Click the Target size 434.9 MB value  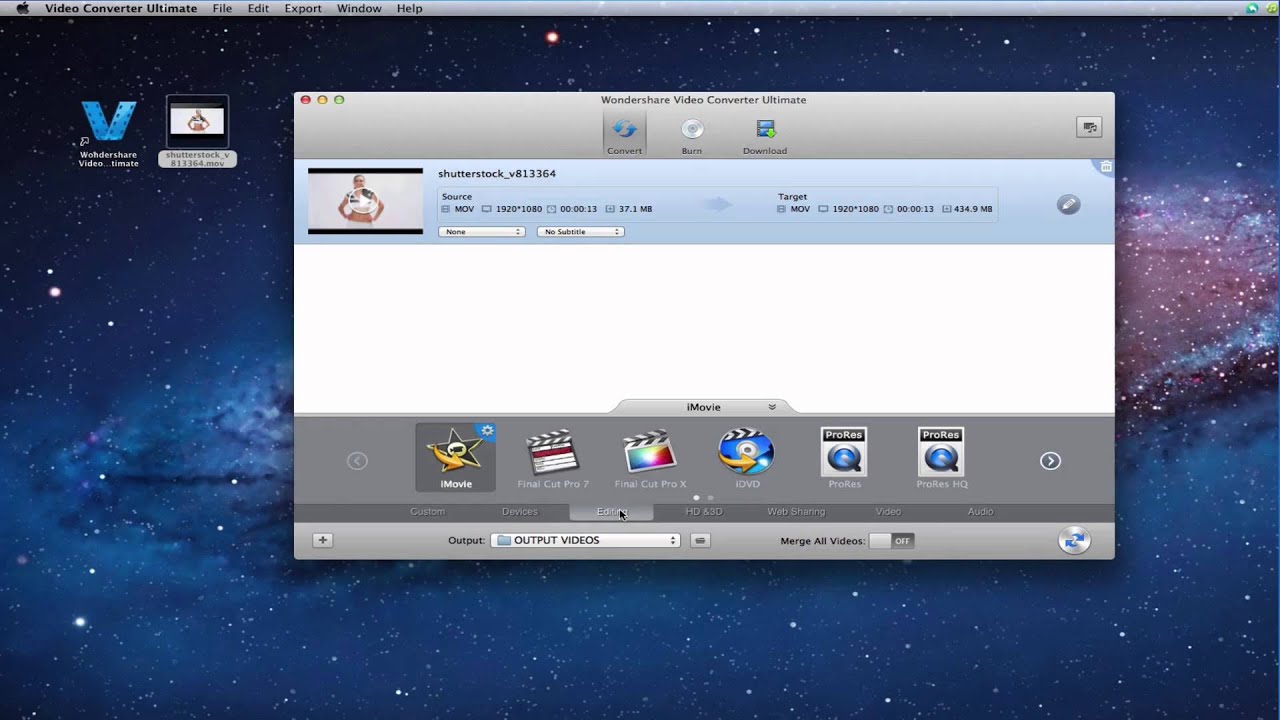coord(973,210)
